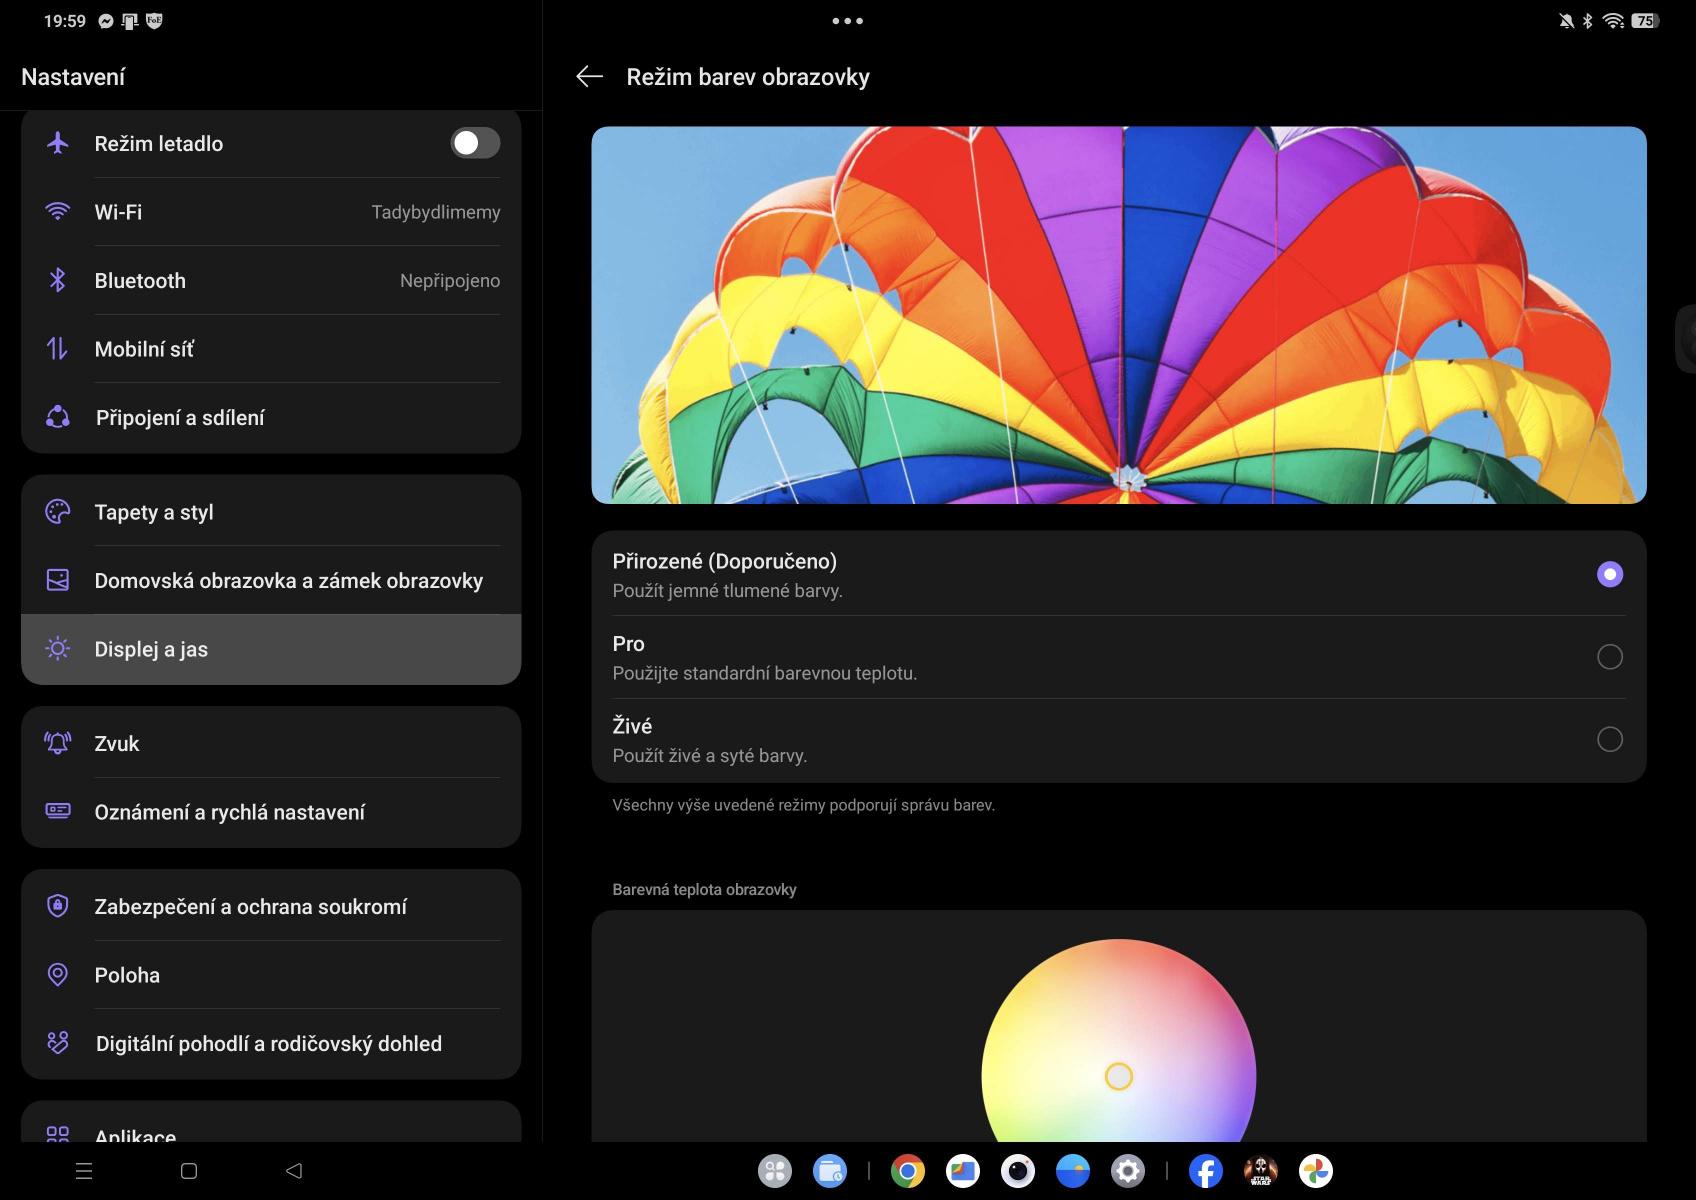The height and width of the screenshot is (1200, 1696).
Task: Click the color temperature wheel handle
Action: coord(1118,1076)
